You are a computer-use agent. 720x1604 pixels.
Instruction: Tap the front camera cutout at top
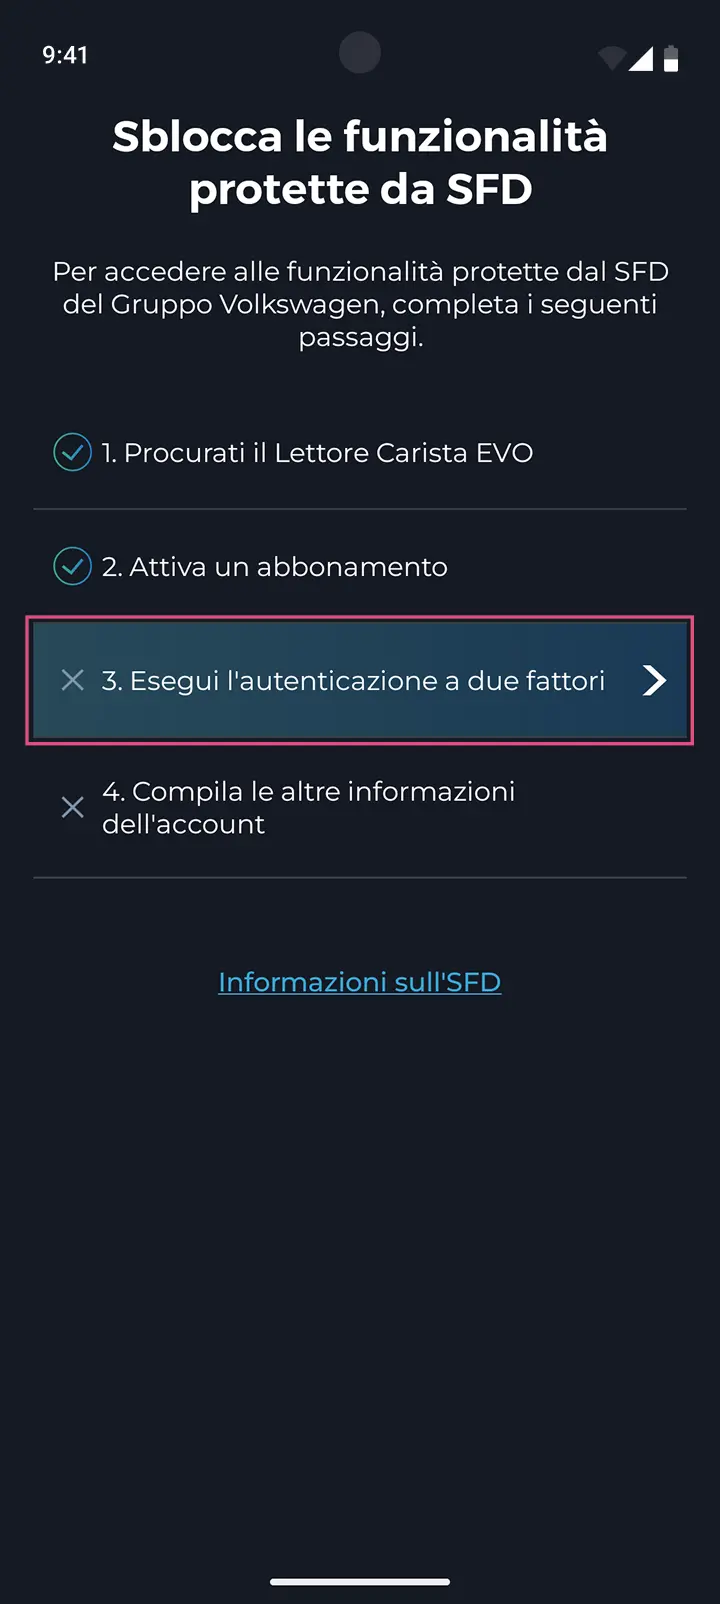[x=360, y=53]
